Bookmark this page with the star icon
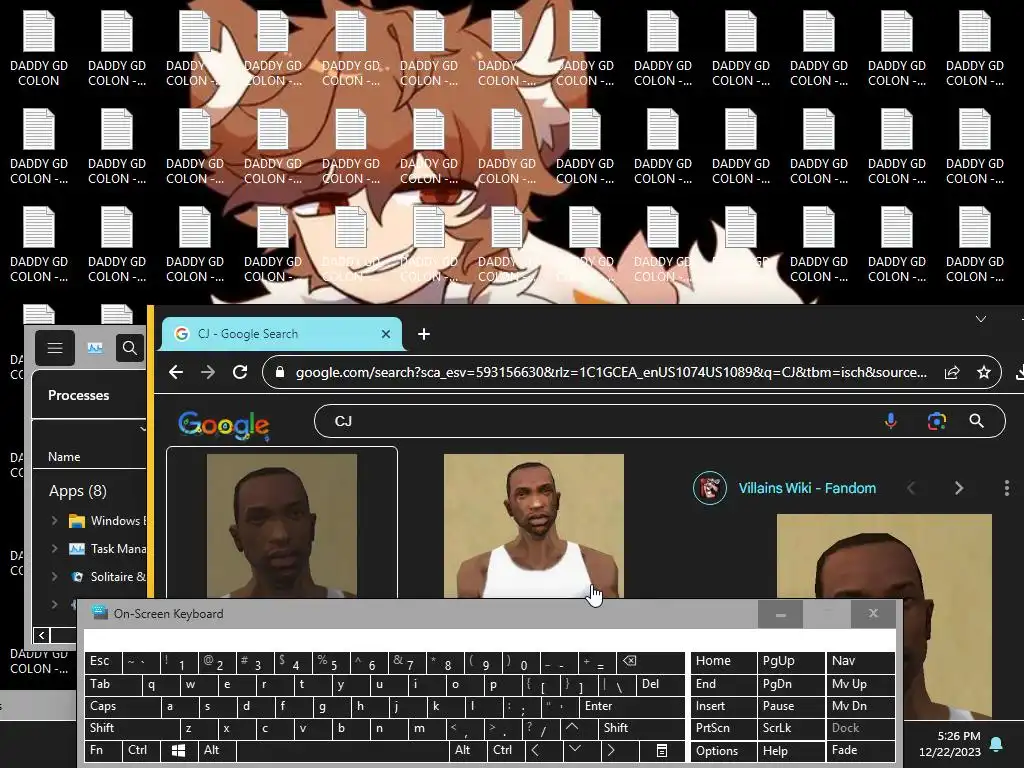Image resolution: width=1024 pixels, height=768 pixels. tap(984, 372)
